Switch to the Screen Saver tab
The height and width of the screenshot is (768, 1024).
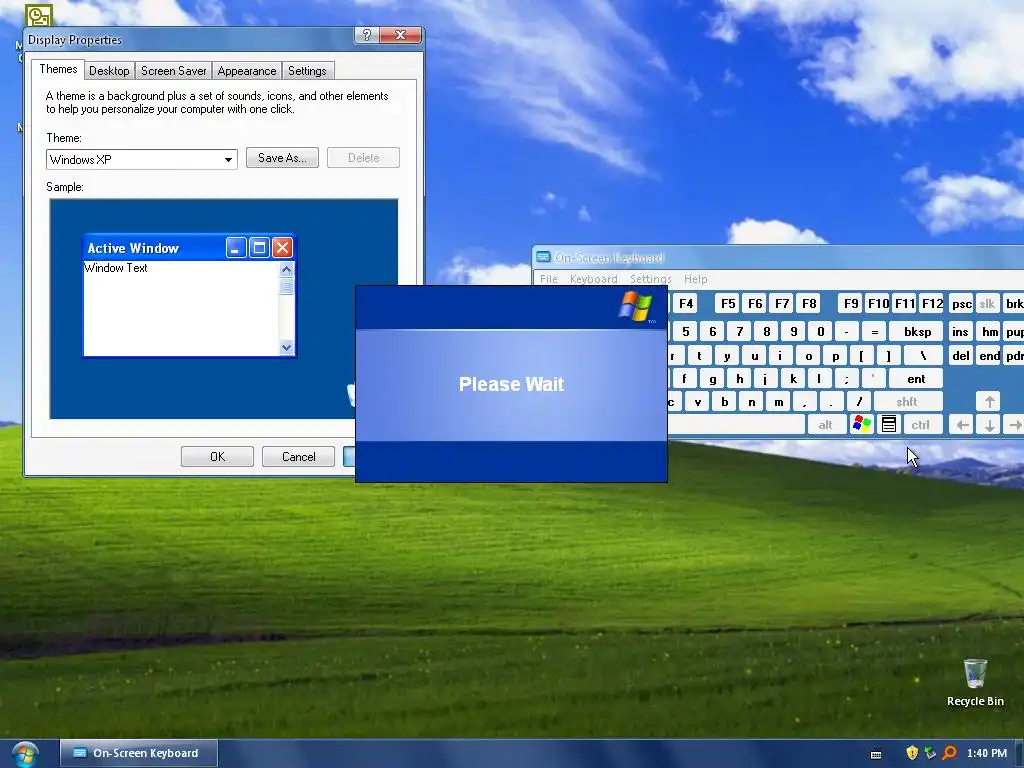[x=174, y=71]
